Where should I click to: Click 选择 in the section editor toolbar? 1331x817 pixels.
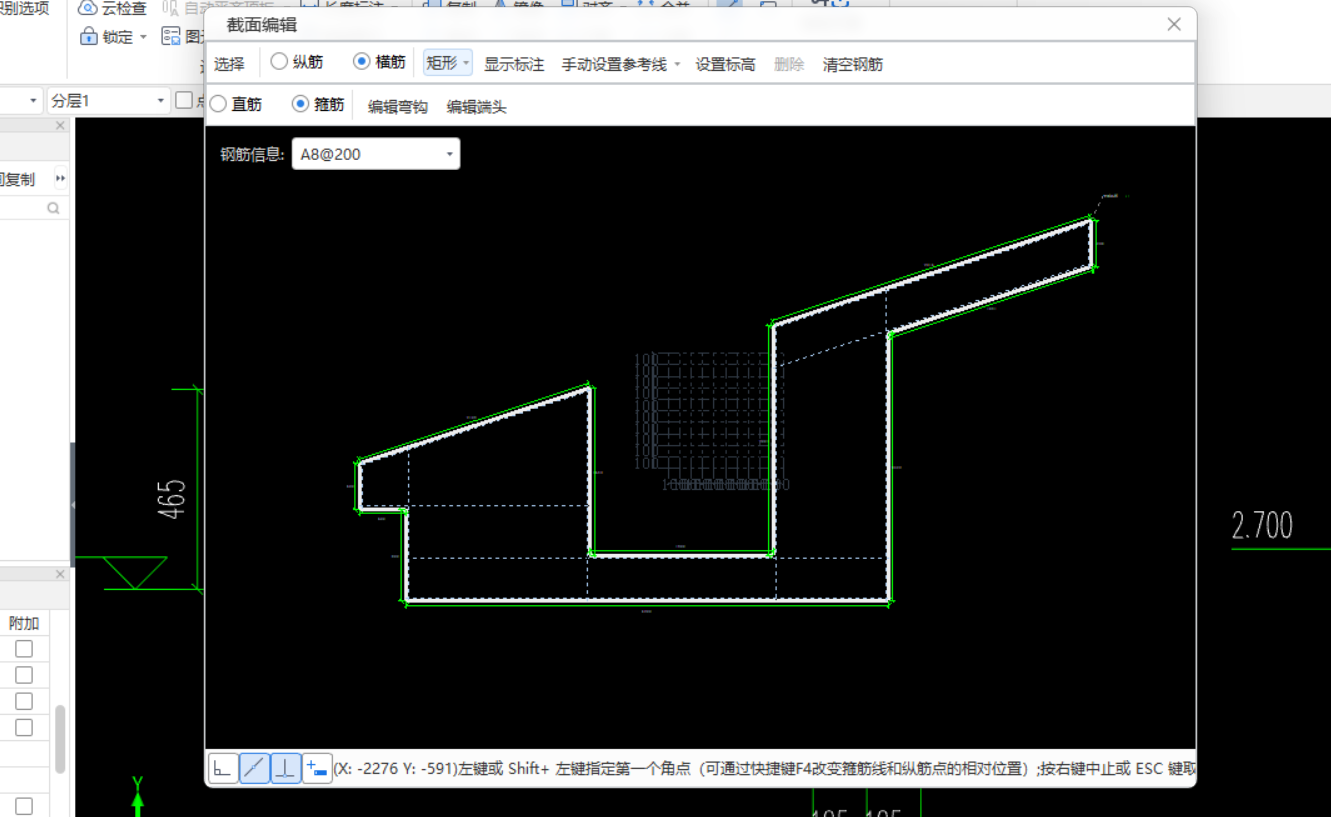229,64
